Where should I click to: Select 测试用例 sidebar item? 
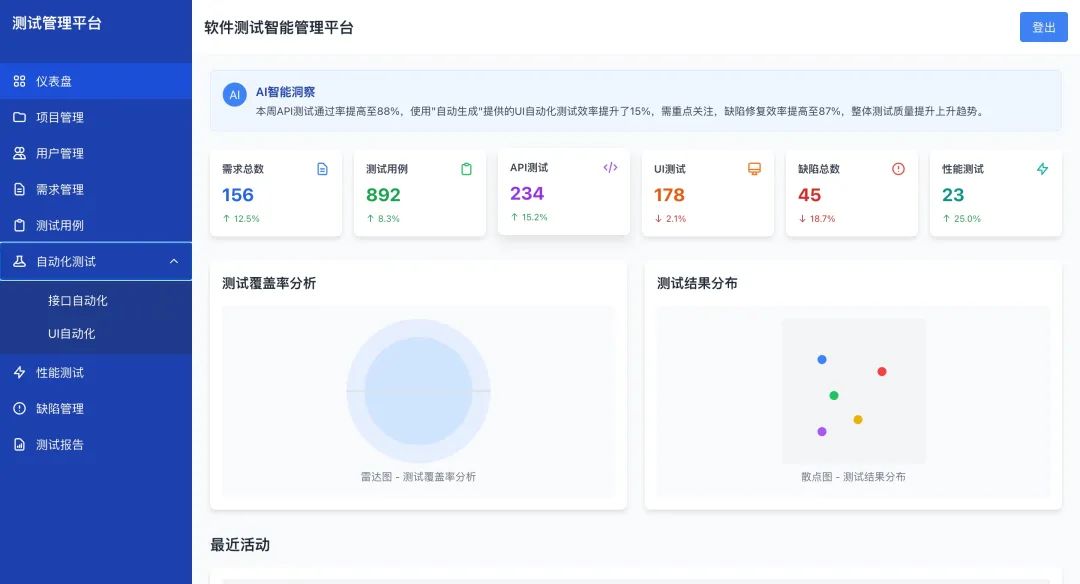coord(96,225)
